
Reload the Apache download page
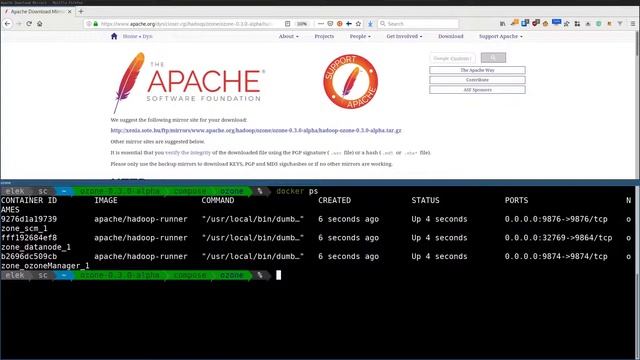click(x=29, y=24)
